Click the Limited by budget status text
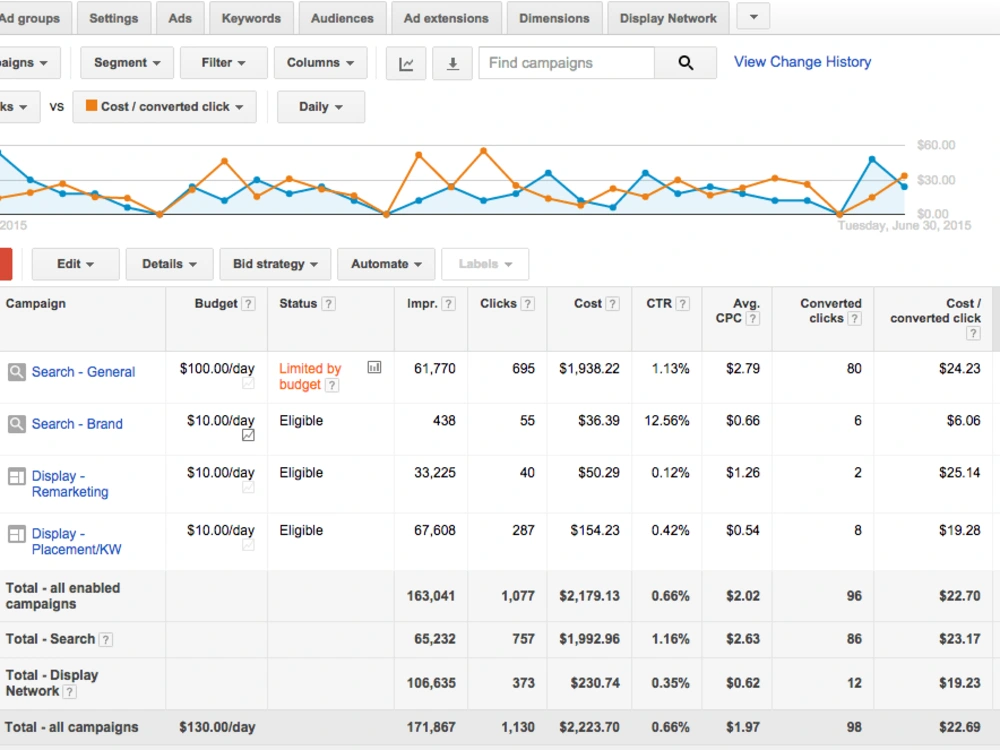Image resolution: width=1000 pixels, height=750 pixels. (x=310, y=376)
